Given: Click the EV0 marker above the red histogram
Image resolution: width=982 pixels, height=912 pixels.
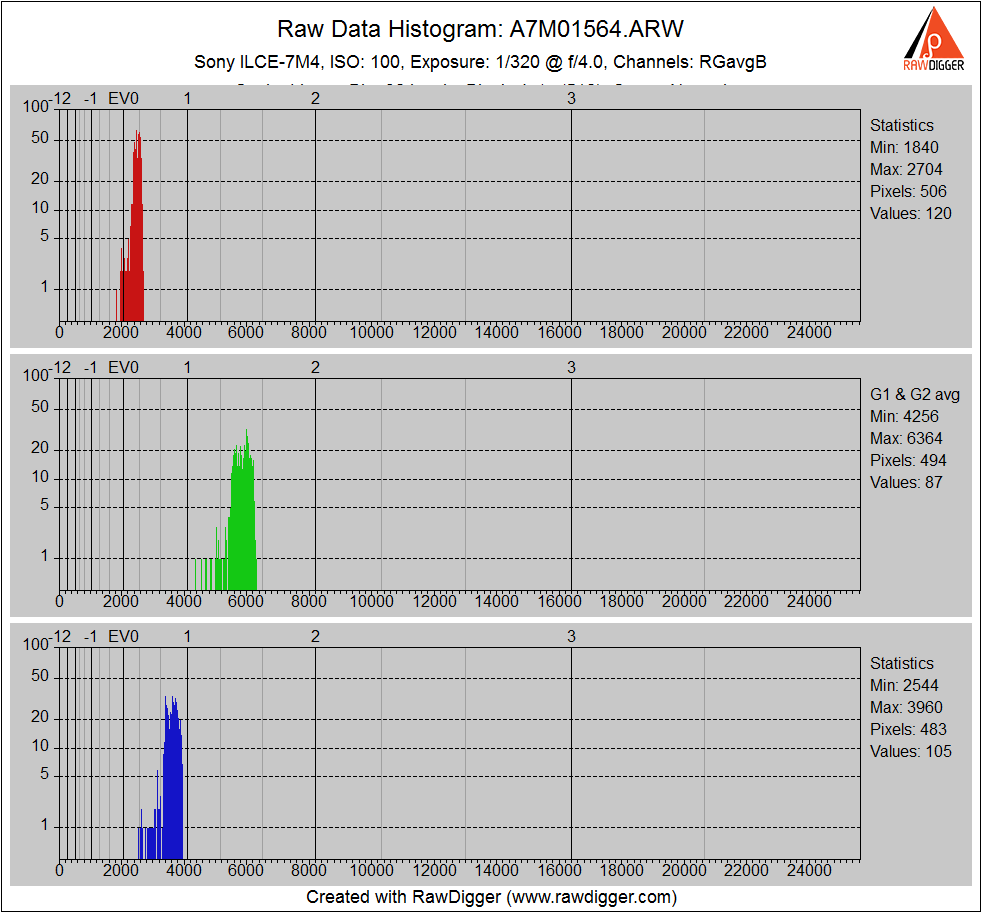Looking at the screenshot, I should [x=123, y=98].
